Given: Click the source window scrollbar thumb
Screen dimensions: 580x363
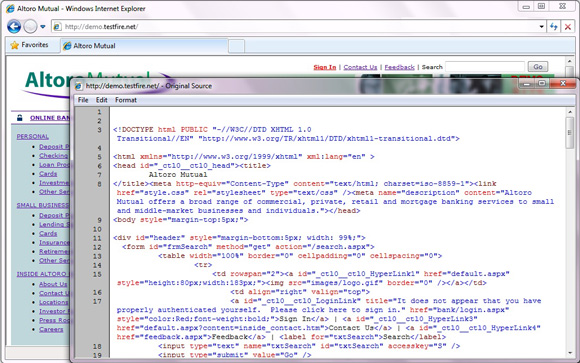Looking at the screenshot, I should click(570, 132).
